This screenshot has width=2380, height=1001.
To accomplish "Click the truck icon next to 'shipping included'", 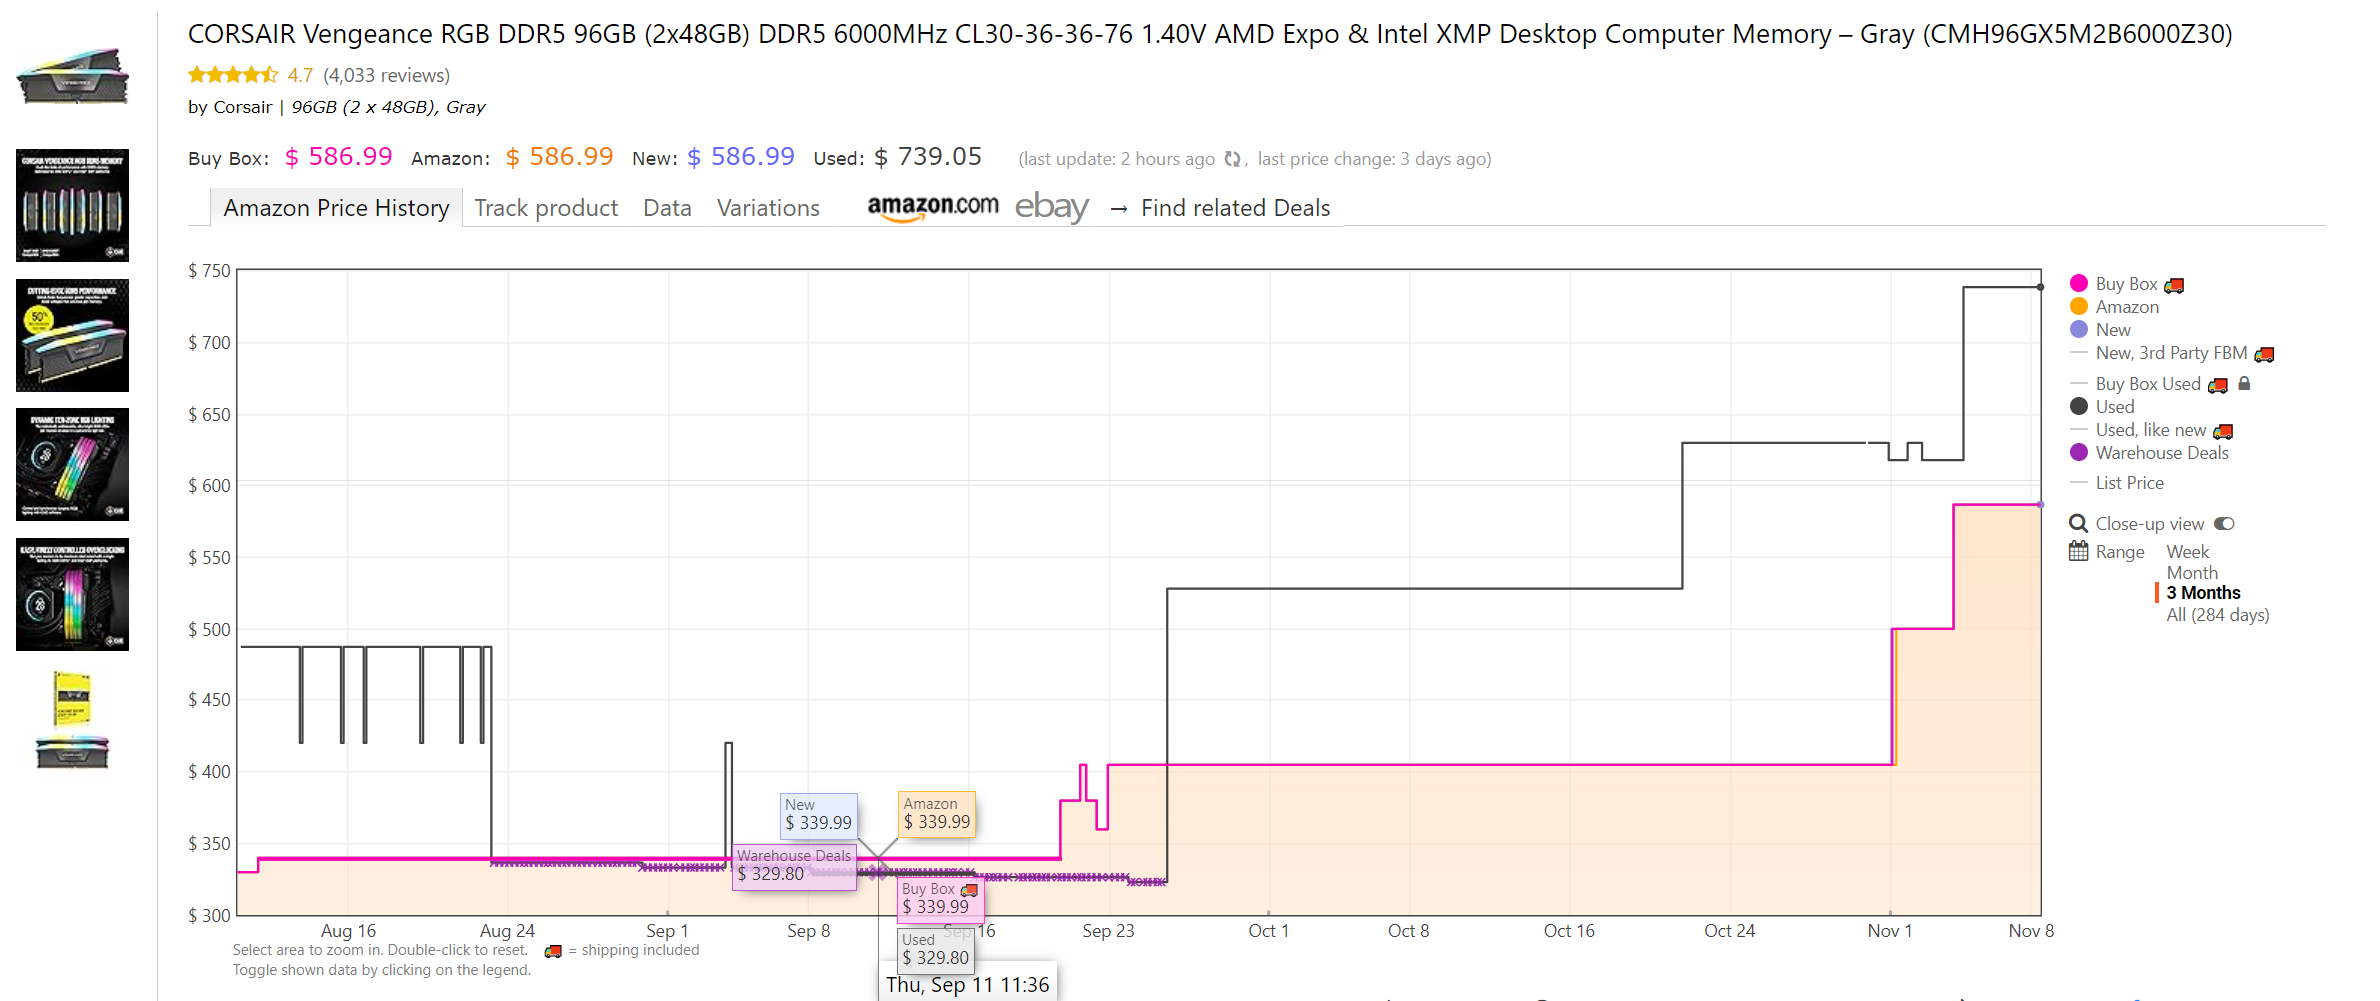I will pyautogui.click(x=553, y=951).
